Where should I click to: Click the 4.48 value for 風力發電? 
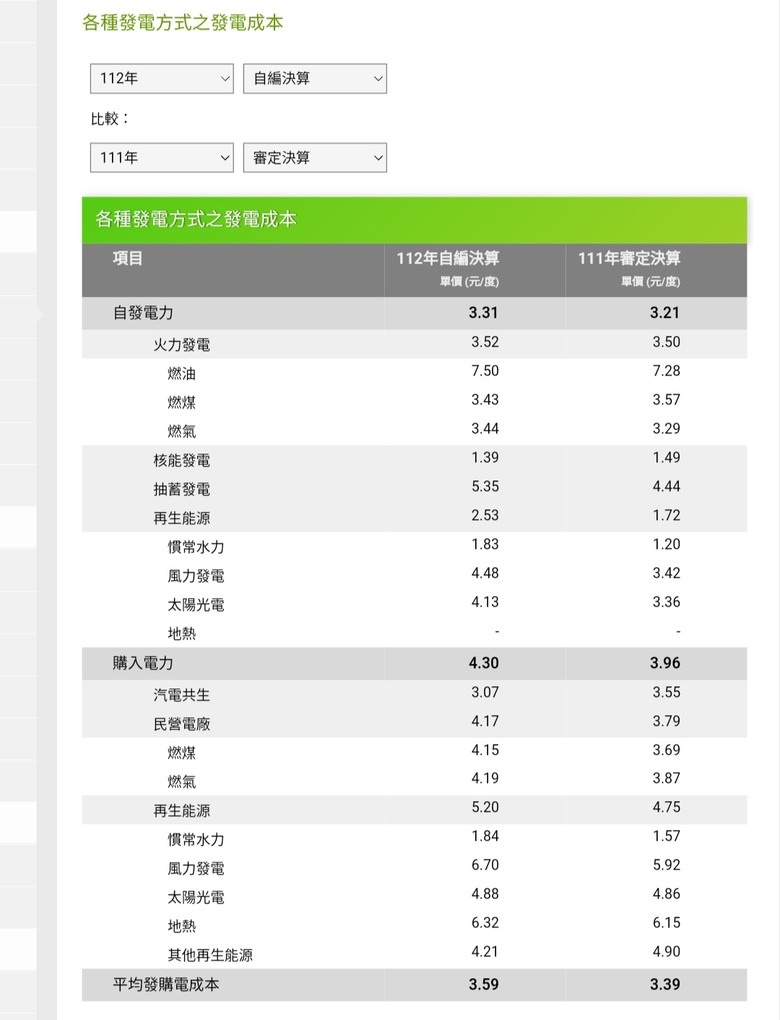point(485,573)
